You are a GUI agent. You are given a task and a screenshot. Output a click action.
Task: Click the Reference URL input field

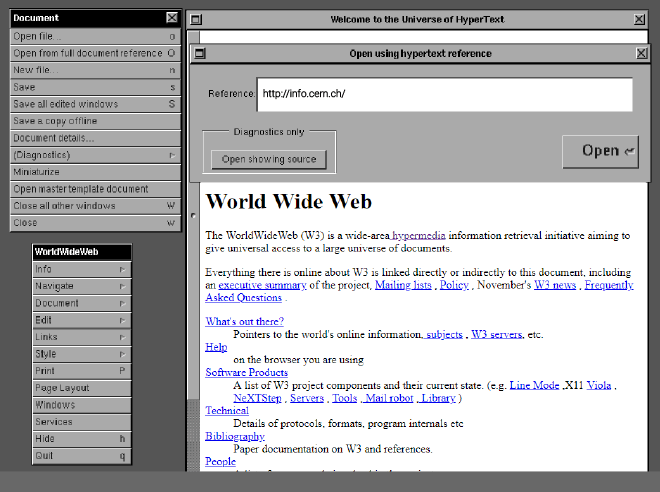coord(444,95)
